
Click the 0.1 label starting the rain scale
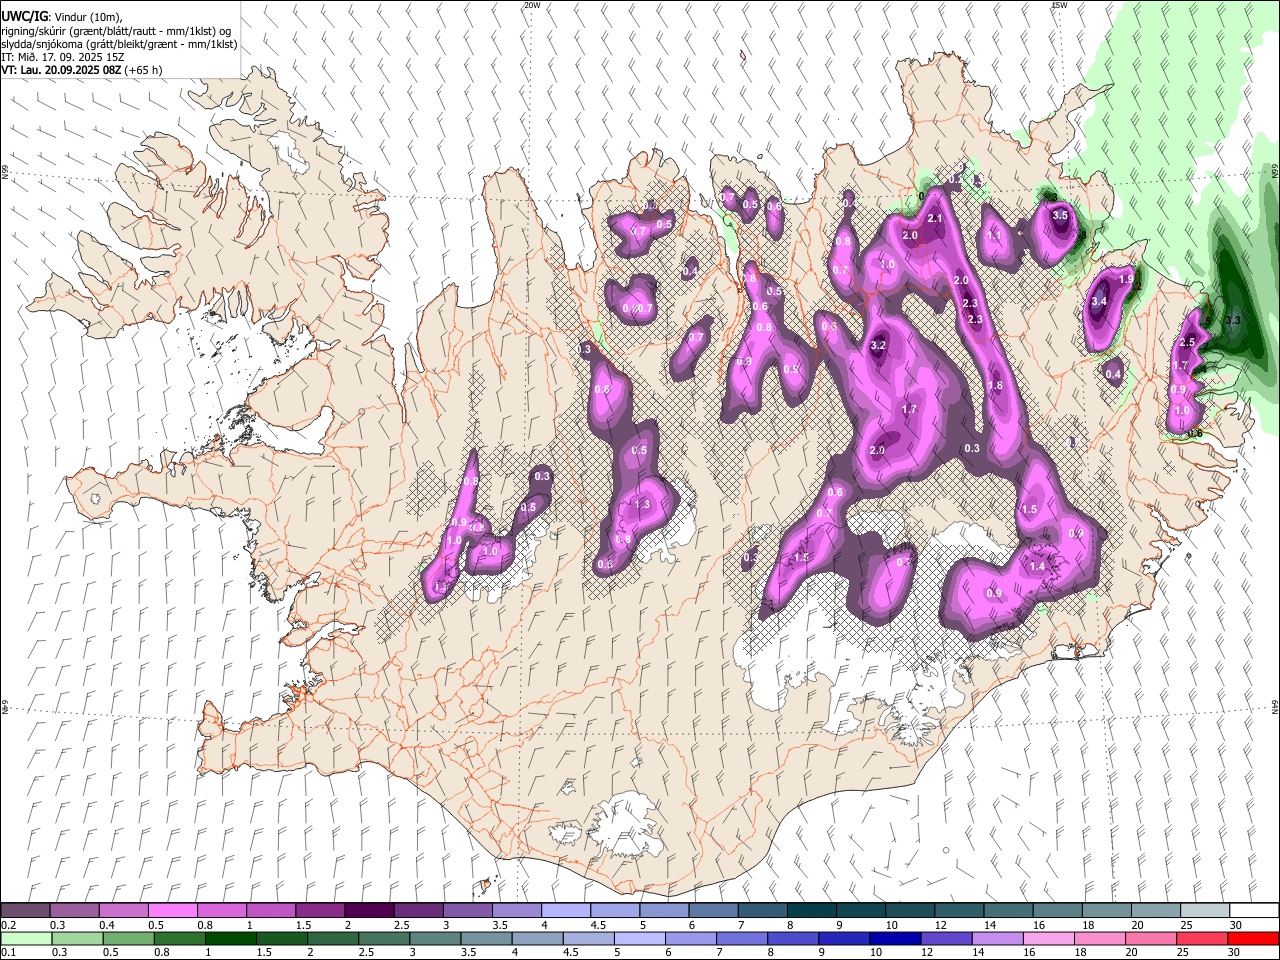[7, 953]
